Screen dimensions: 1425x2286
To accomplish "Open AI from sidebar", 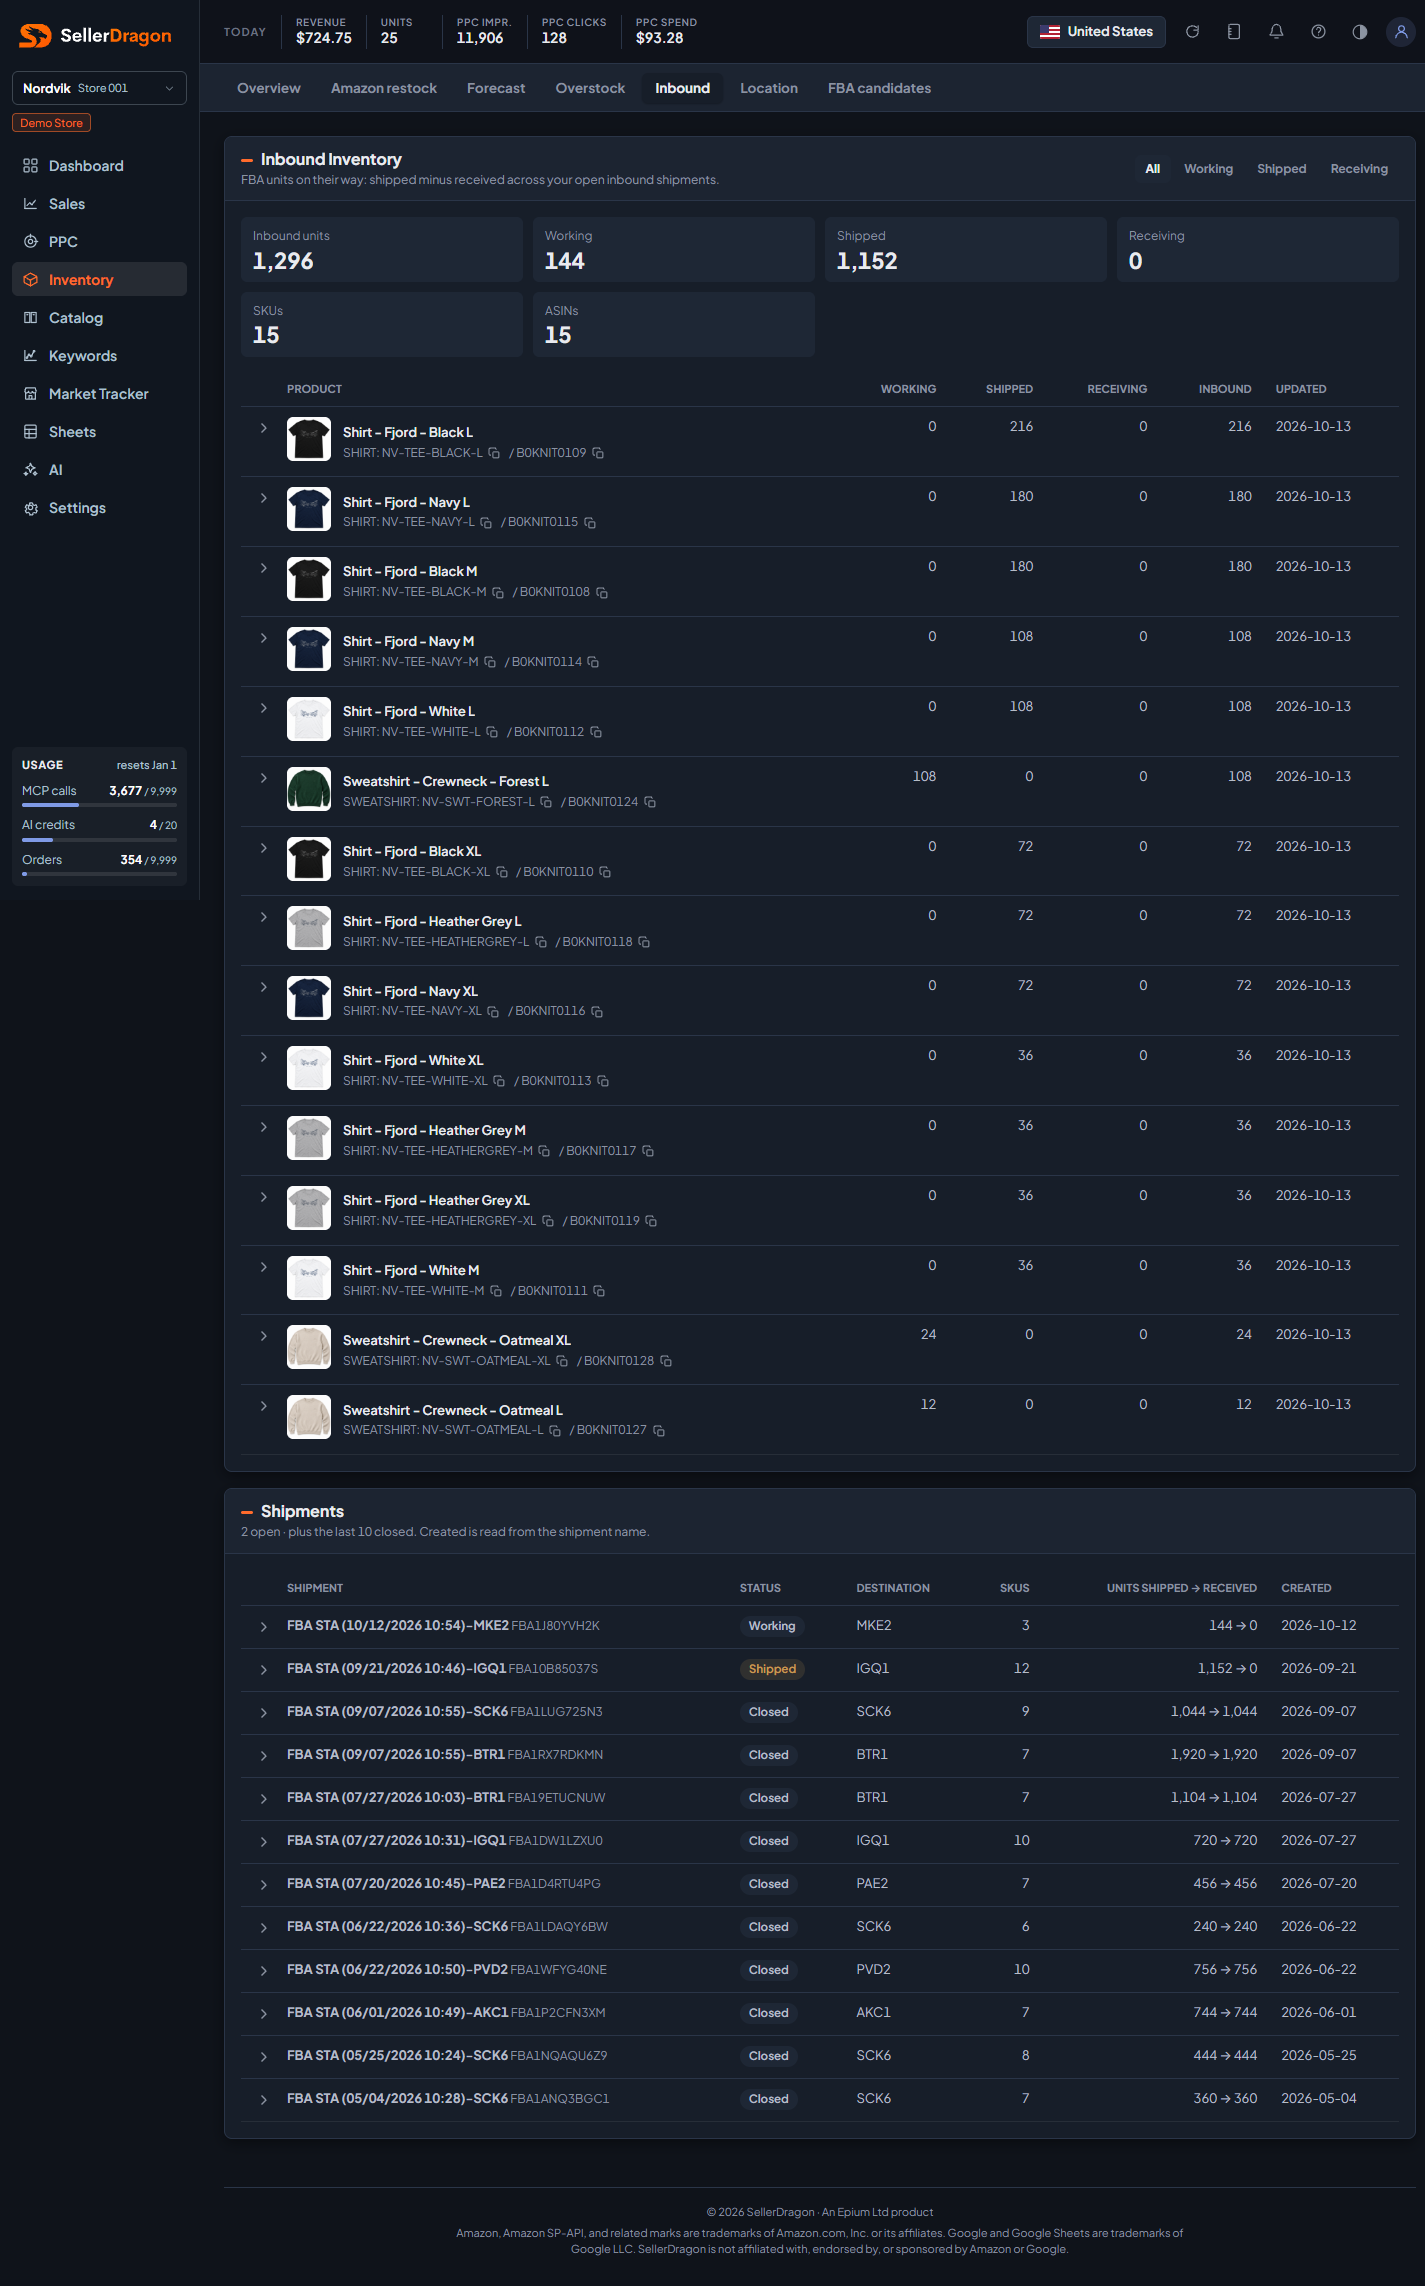I will [x=99, y=470].
